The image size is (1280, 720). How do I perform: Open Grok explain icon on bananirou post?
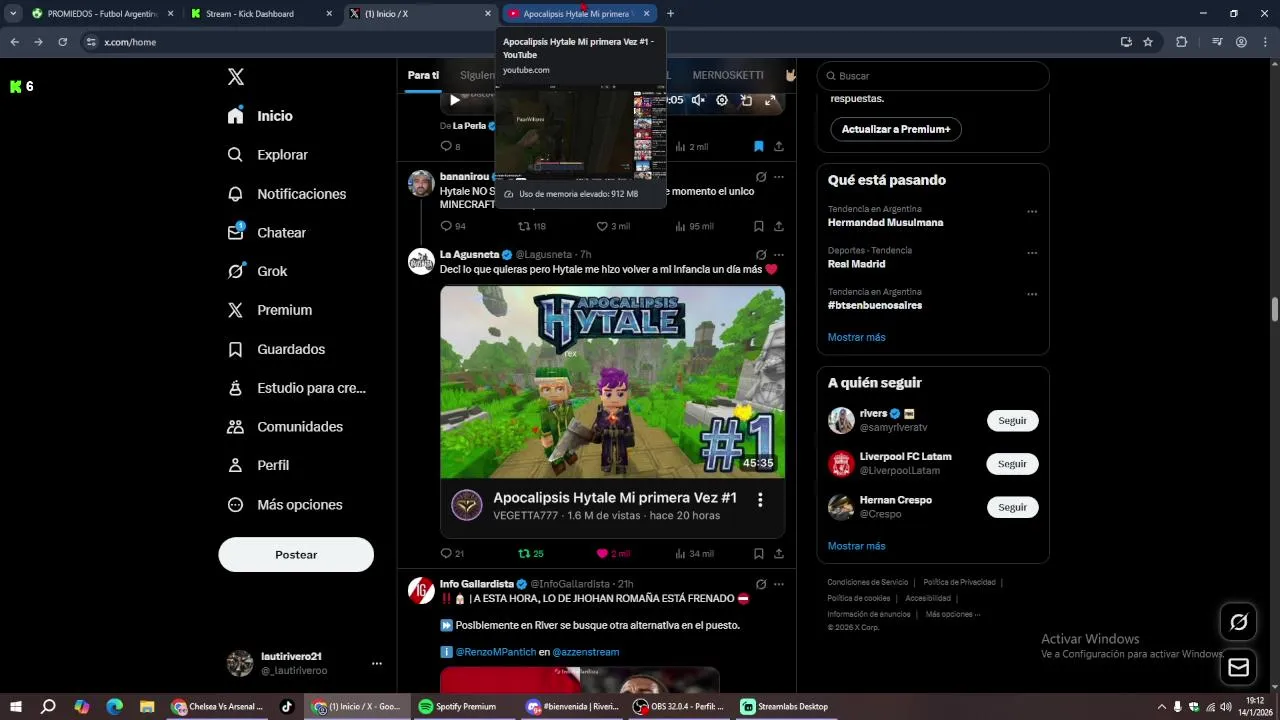click(x=761, y=177)
